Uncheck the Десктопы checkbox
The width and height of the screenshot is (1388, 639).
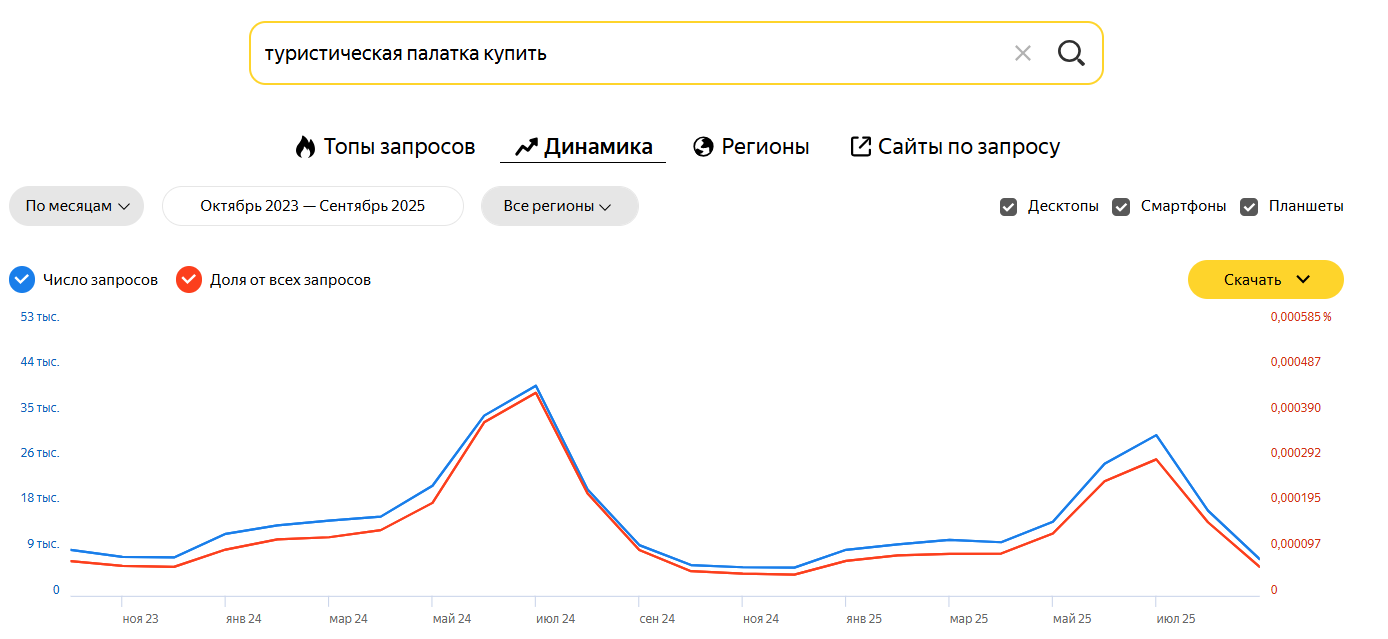coord(1009,207)
